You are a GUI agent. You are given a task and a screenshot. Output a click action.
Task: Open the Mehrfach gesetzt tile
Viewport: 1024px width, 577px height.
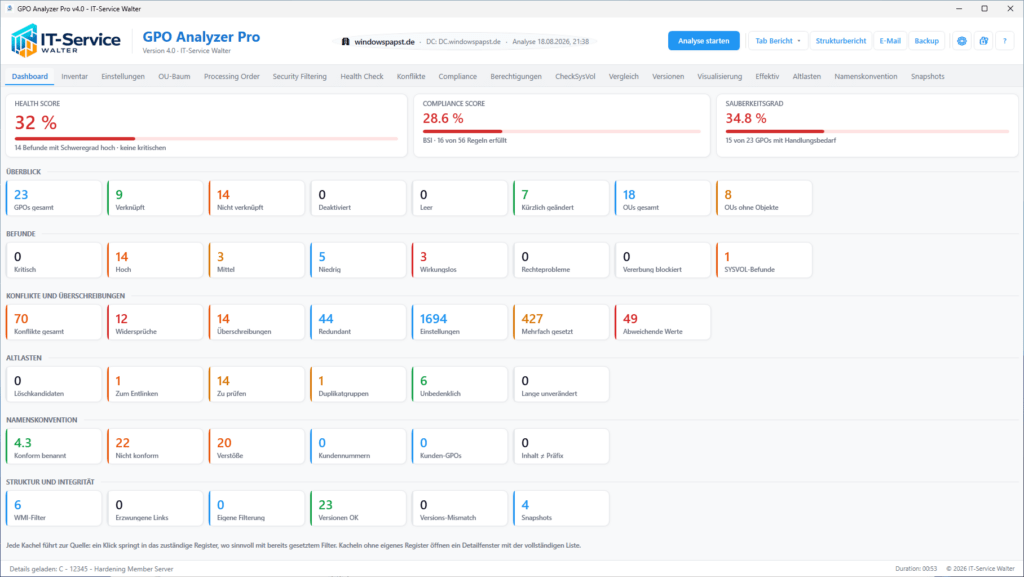(561, 322)
